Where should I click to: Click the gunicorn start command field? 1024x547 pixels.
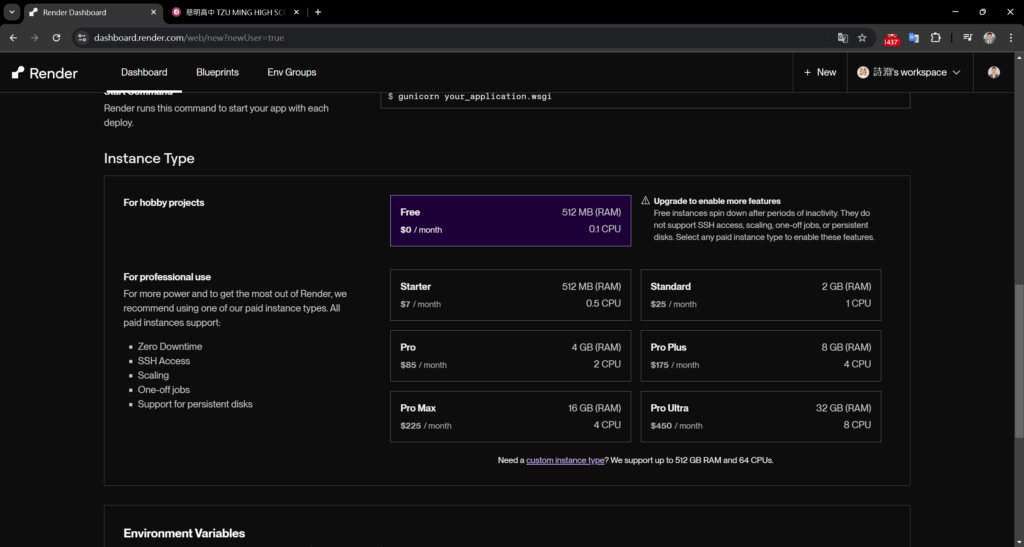[645, 97]
